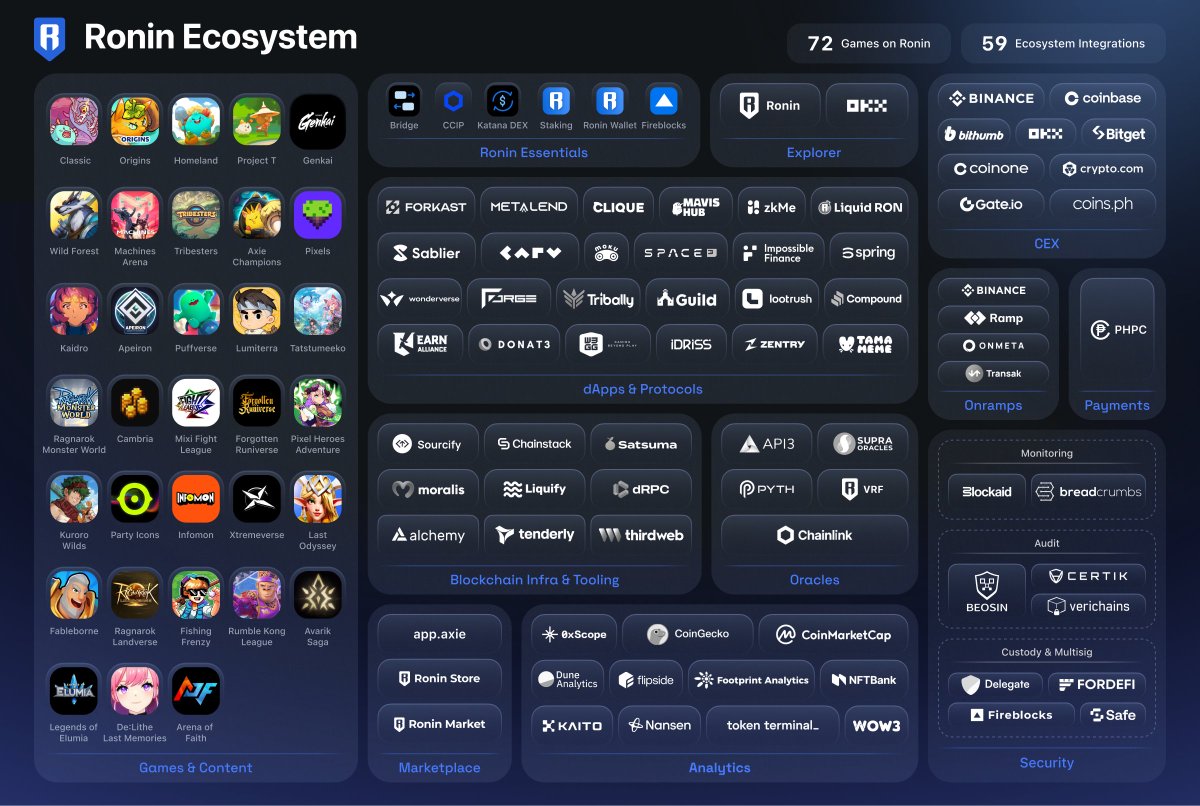The image size is (1200, 806).
Task: Open the Nansen analytics card
Action: point(660,725)
